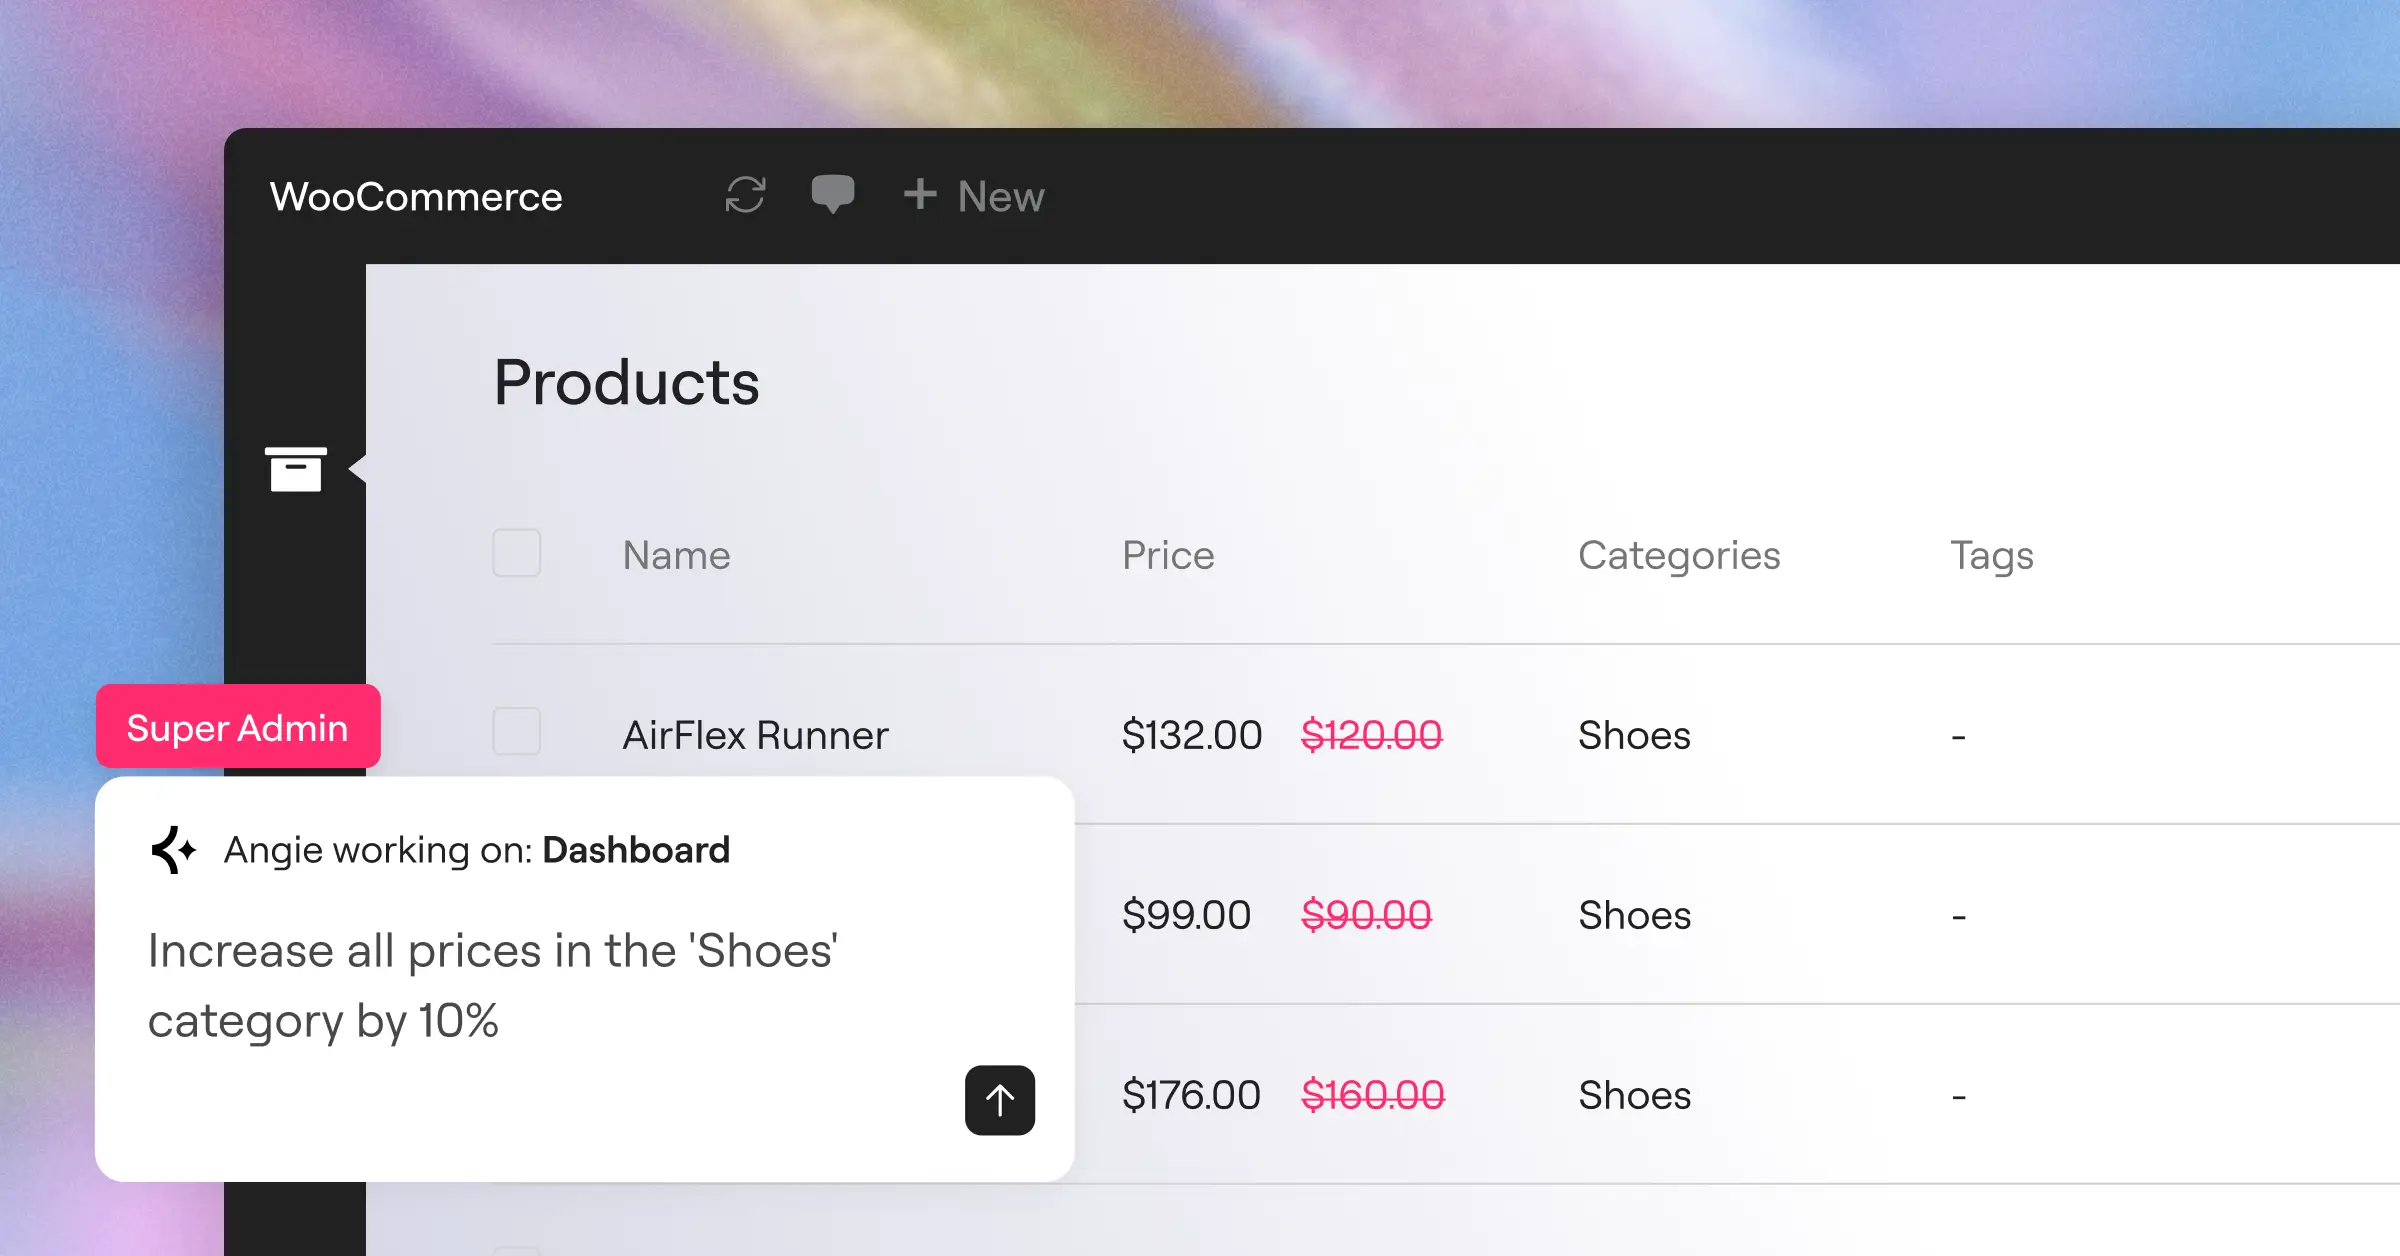This screenshot has width=2400, height=1256.
Task: Click the $176.00 price value
Action: pyautogui.click(x=1191, y=1095)
